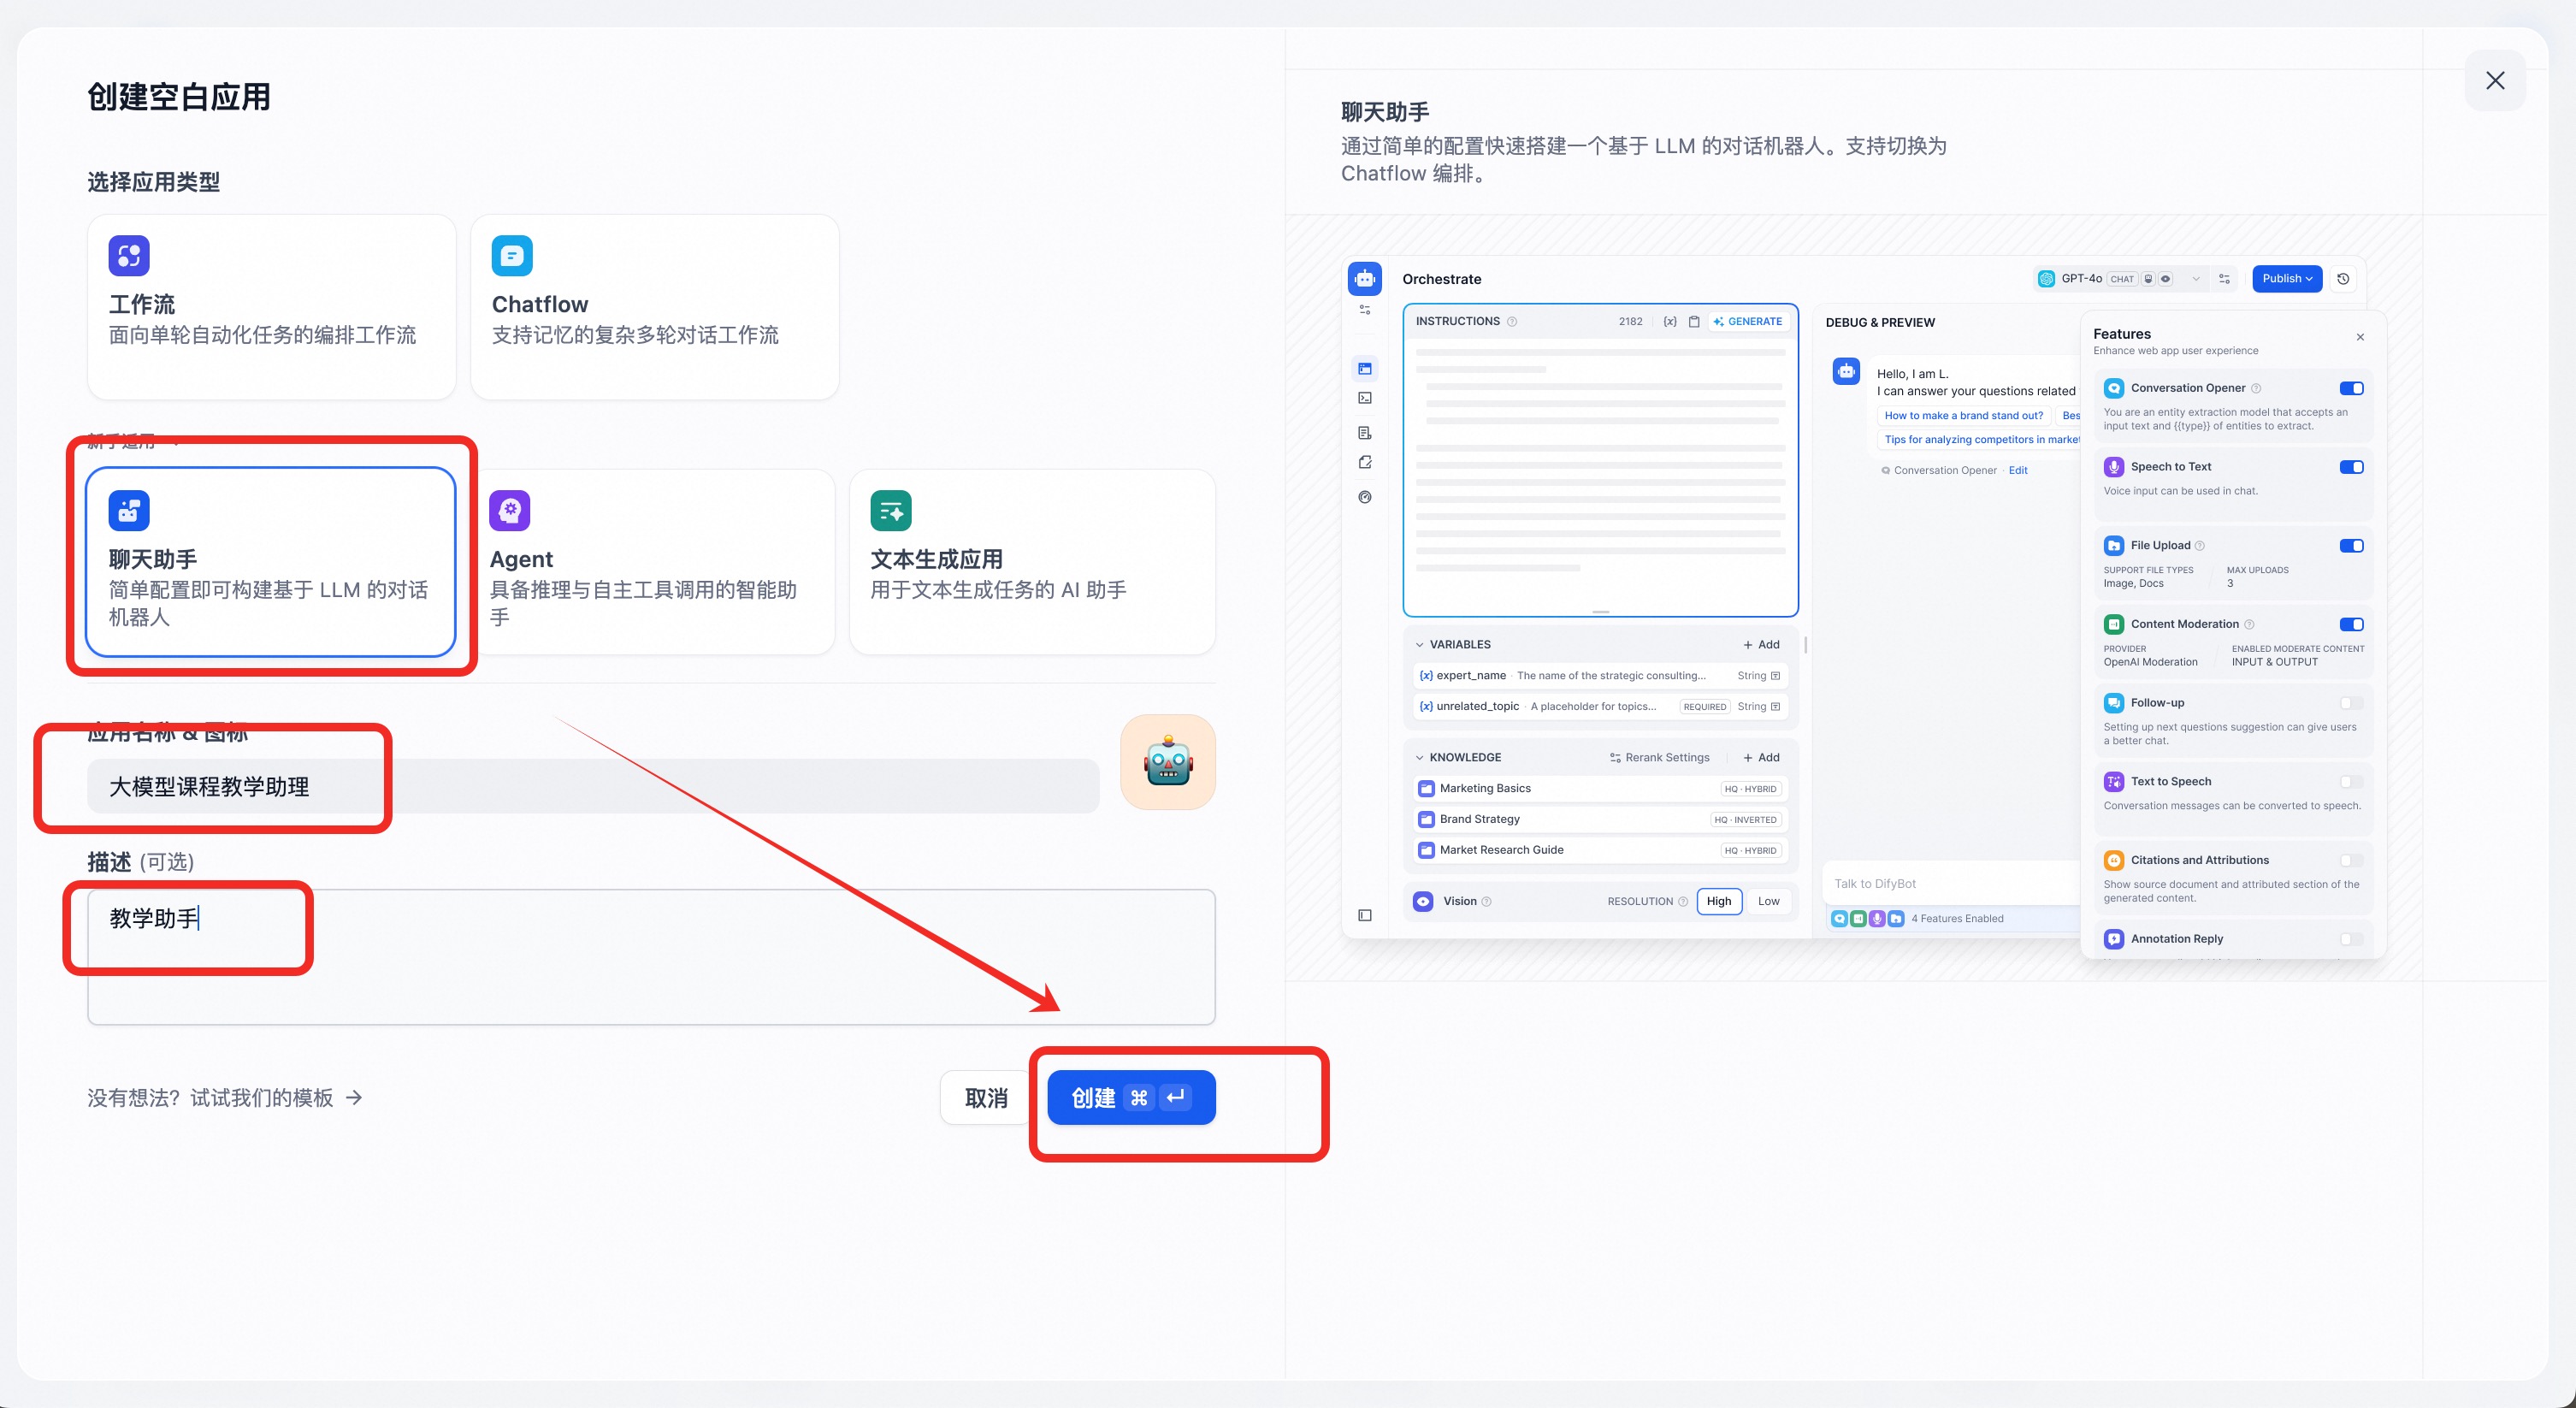Close the dialog with the X icon
2576x1408 pixels.
pyautogui.click(x=2495, y=81)
